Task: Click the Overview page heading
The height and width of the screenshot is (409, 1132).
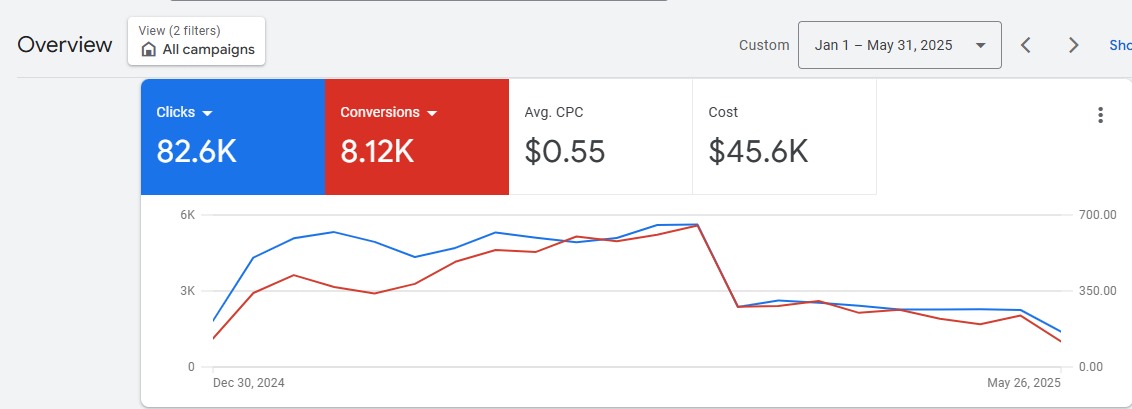Action: (x=65, y=45)
